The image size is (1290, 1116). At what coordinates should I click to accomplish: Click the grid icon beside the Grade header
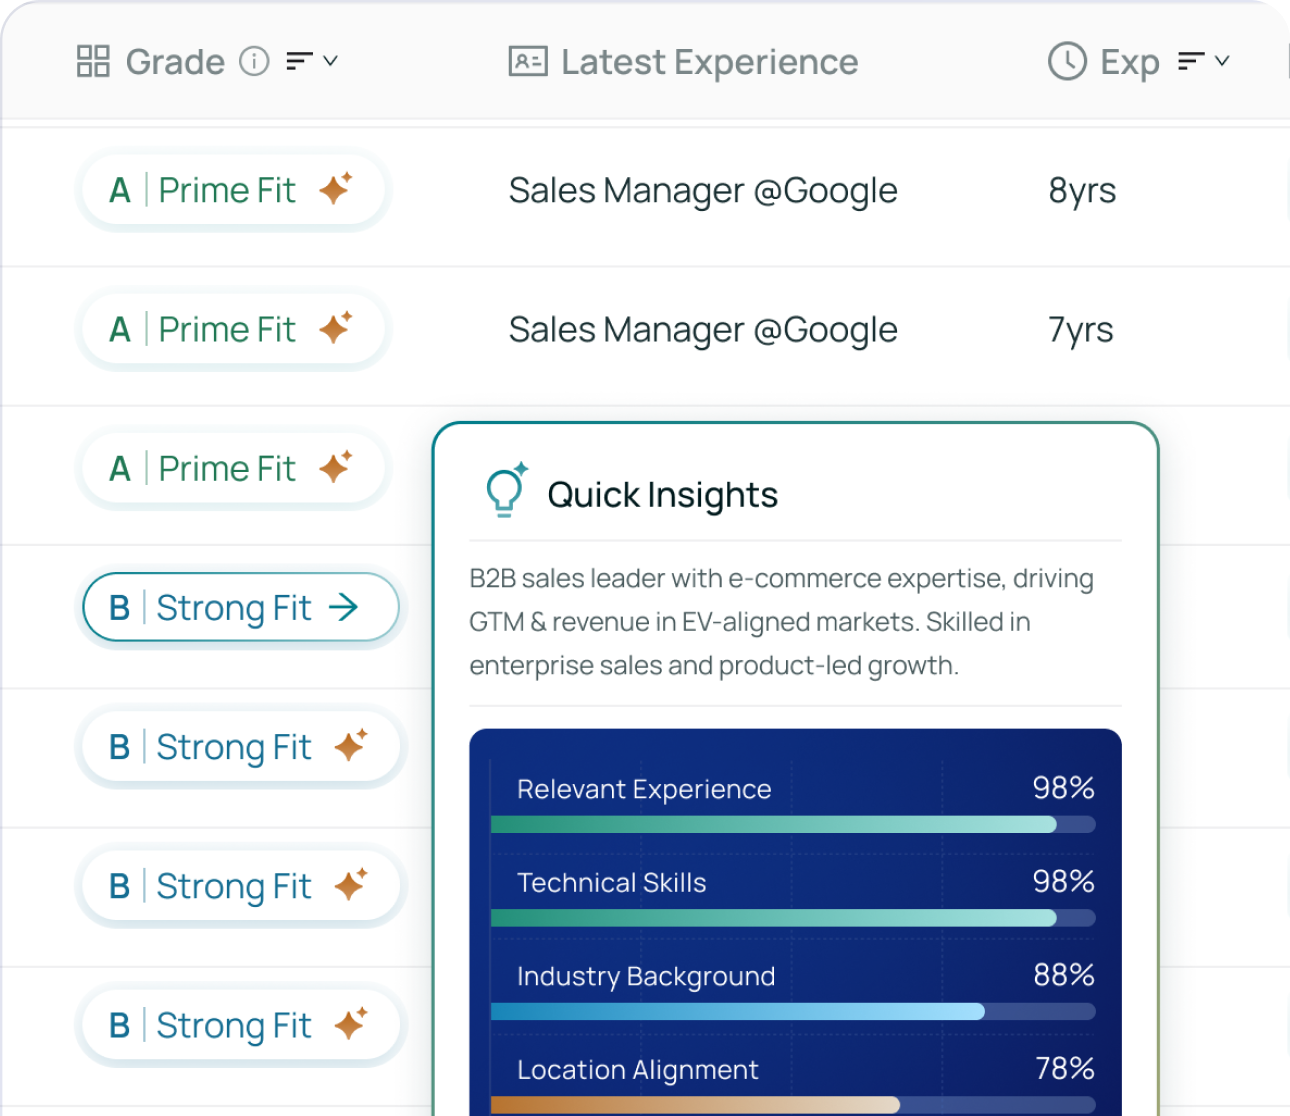click(x=93, y=61)
